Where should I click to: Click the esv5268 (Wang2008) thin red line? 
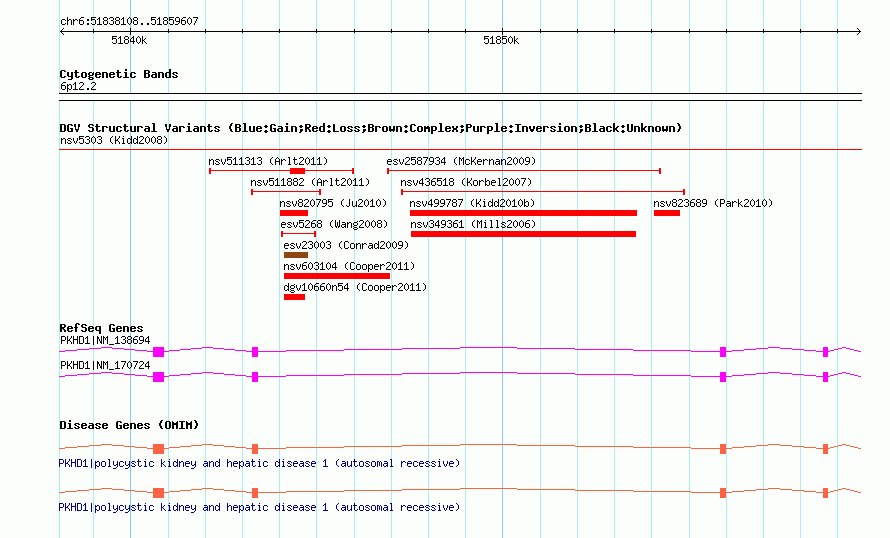point(299,234)
